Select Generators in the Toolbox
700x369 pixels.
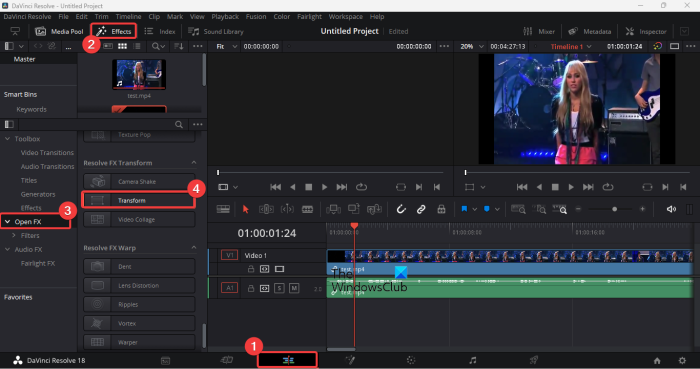[38, 194]
